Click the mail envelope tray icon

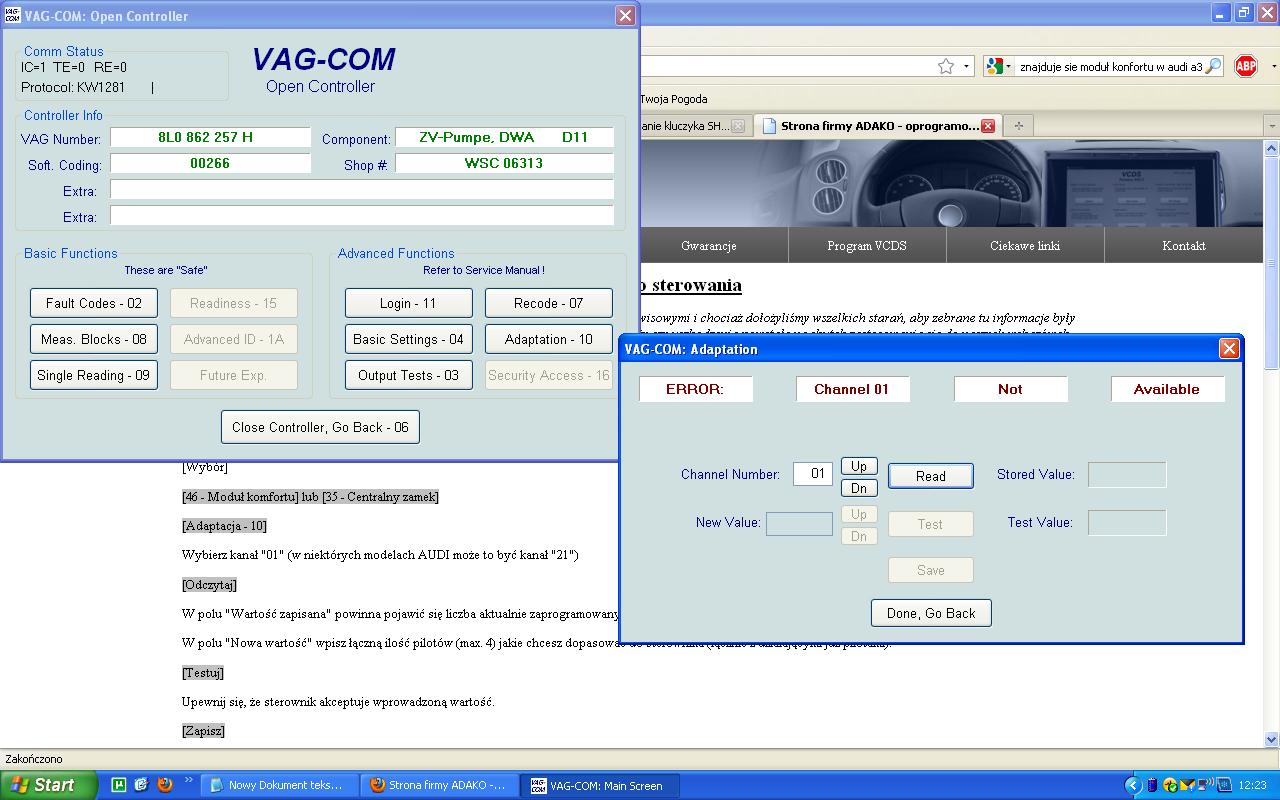coord(1187,785)
